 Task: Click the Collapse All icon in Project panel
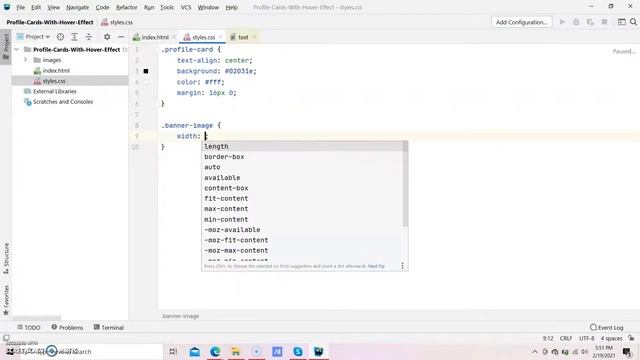[89, 37]
